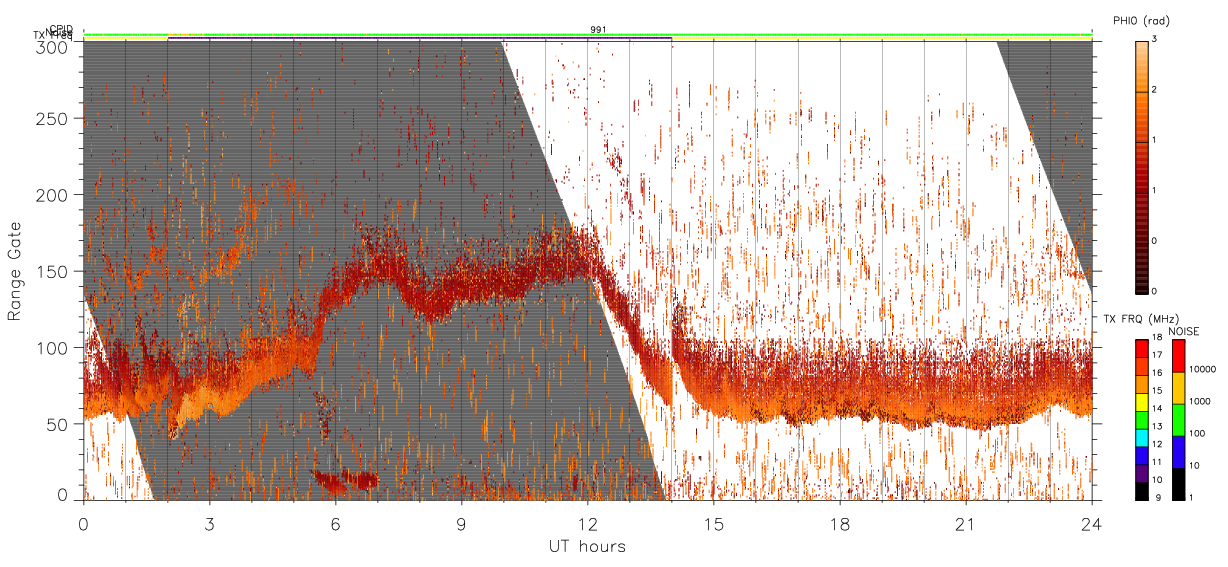Click the '14' label on the TX FRQ scale
The height and width of the screenshot is (567, 1228).
tap(1157, 408)
